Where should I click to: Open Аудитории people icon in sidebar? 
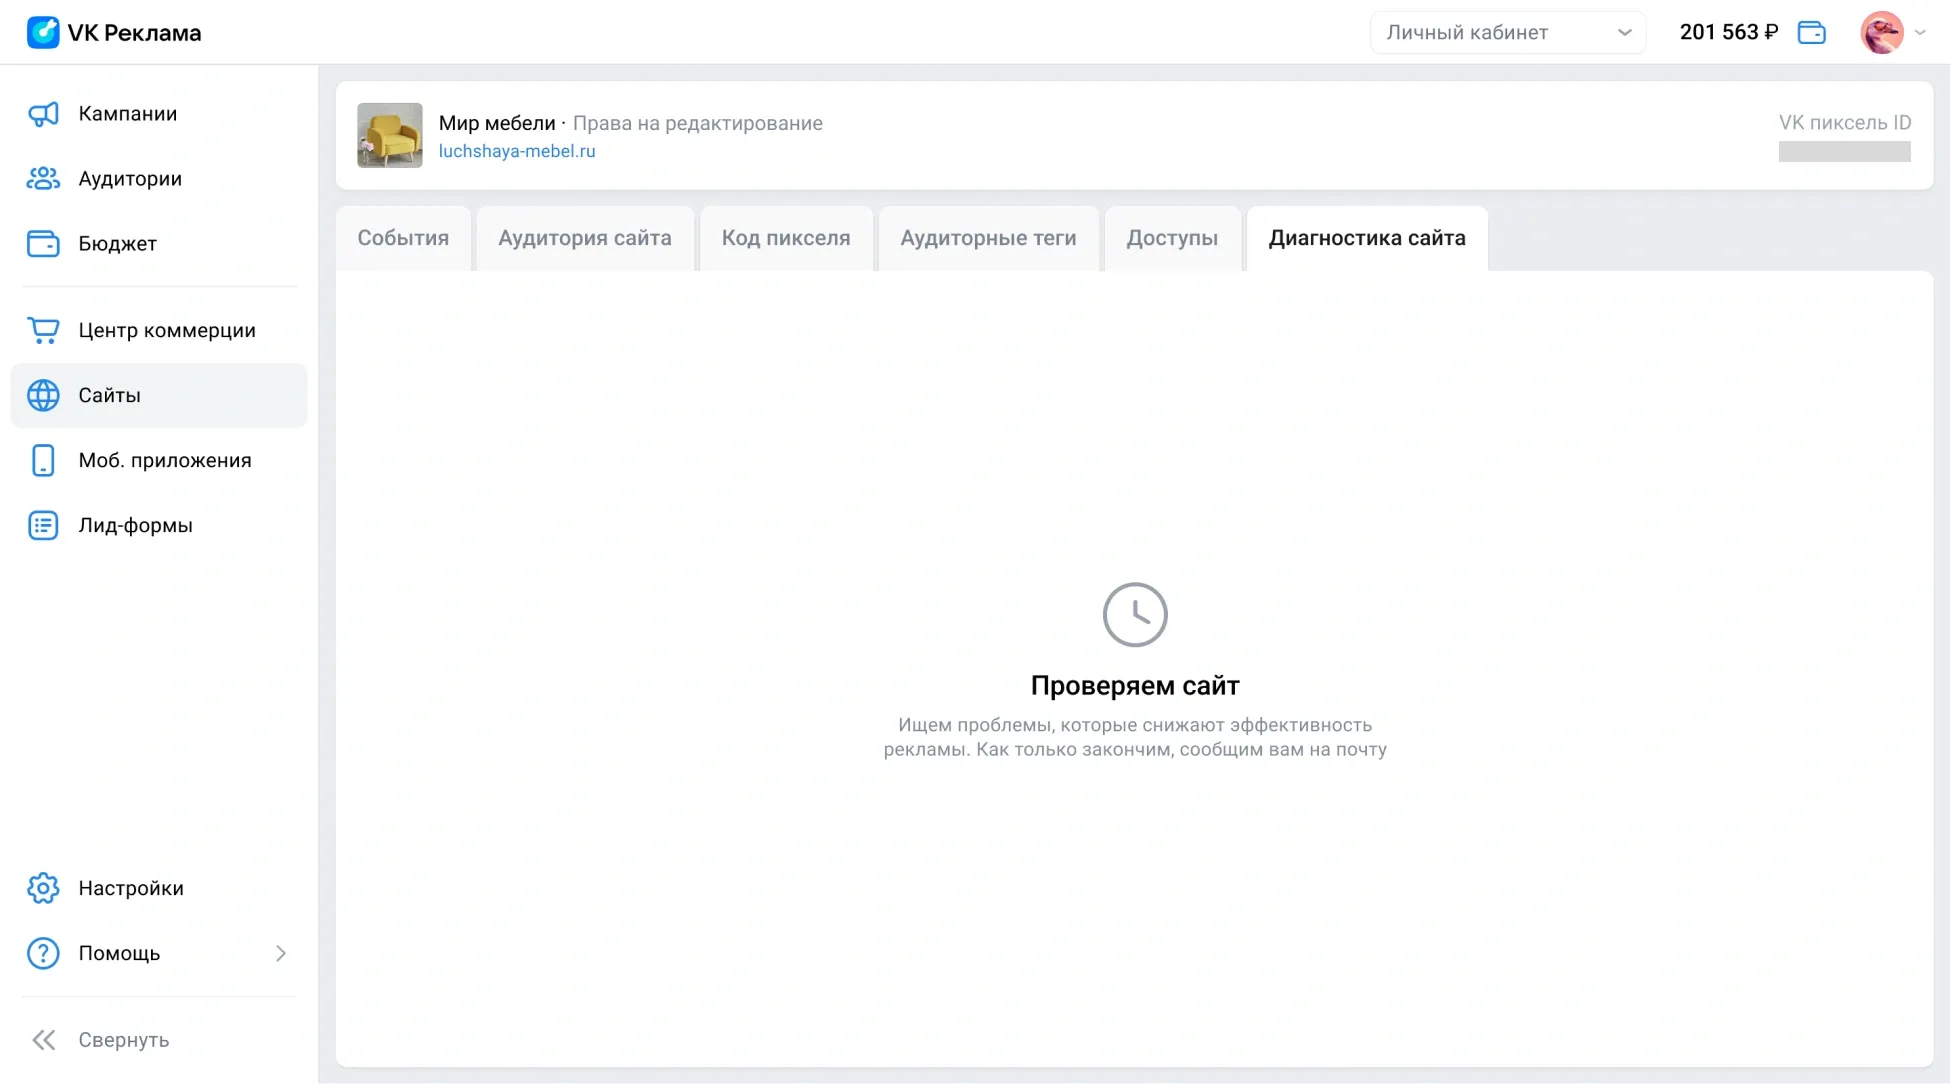pyautogui.click(x=43, y=179)
